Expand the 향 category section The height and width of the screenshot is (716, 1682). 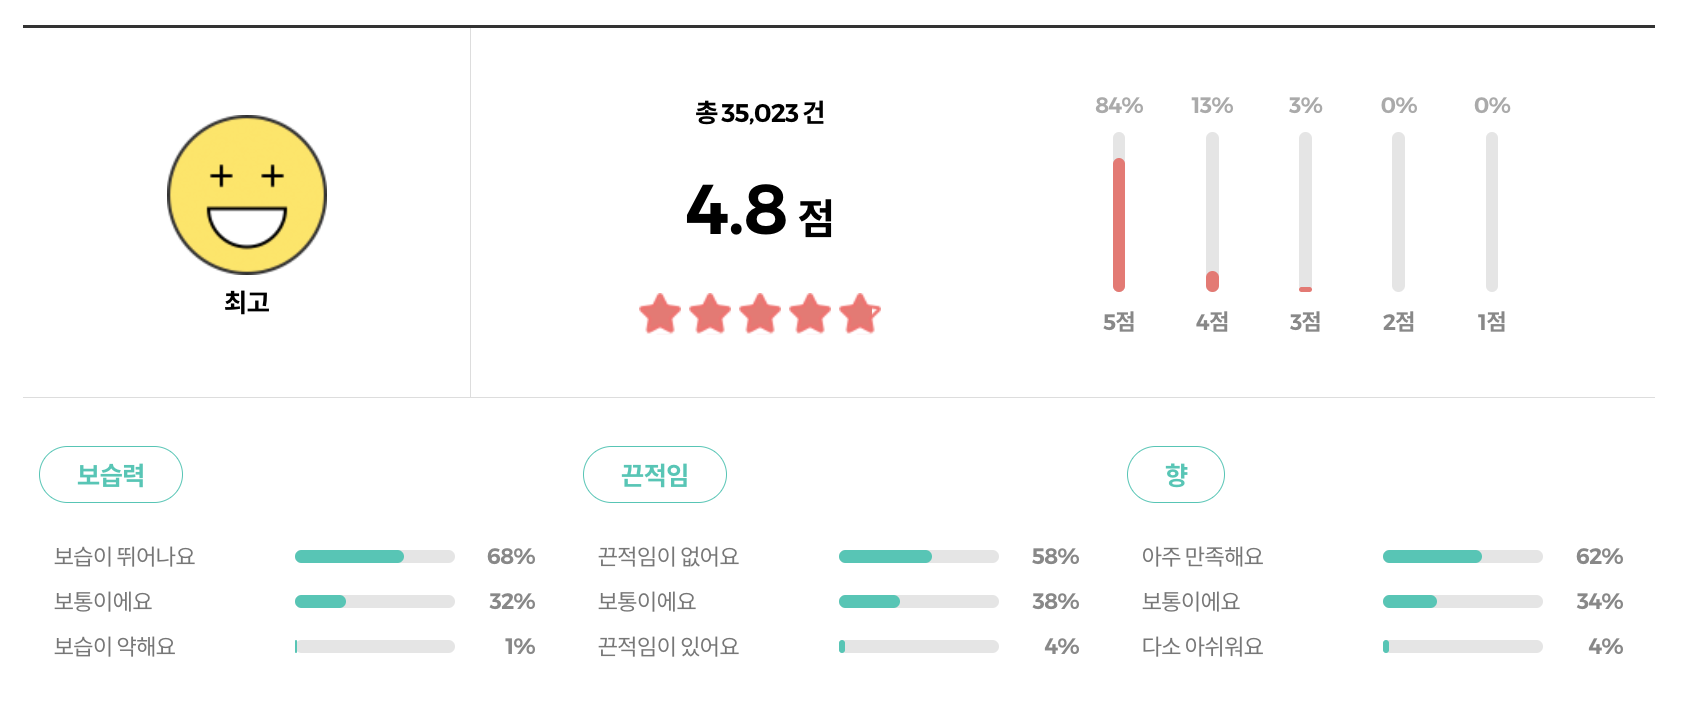pos(1176,474)
